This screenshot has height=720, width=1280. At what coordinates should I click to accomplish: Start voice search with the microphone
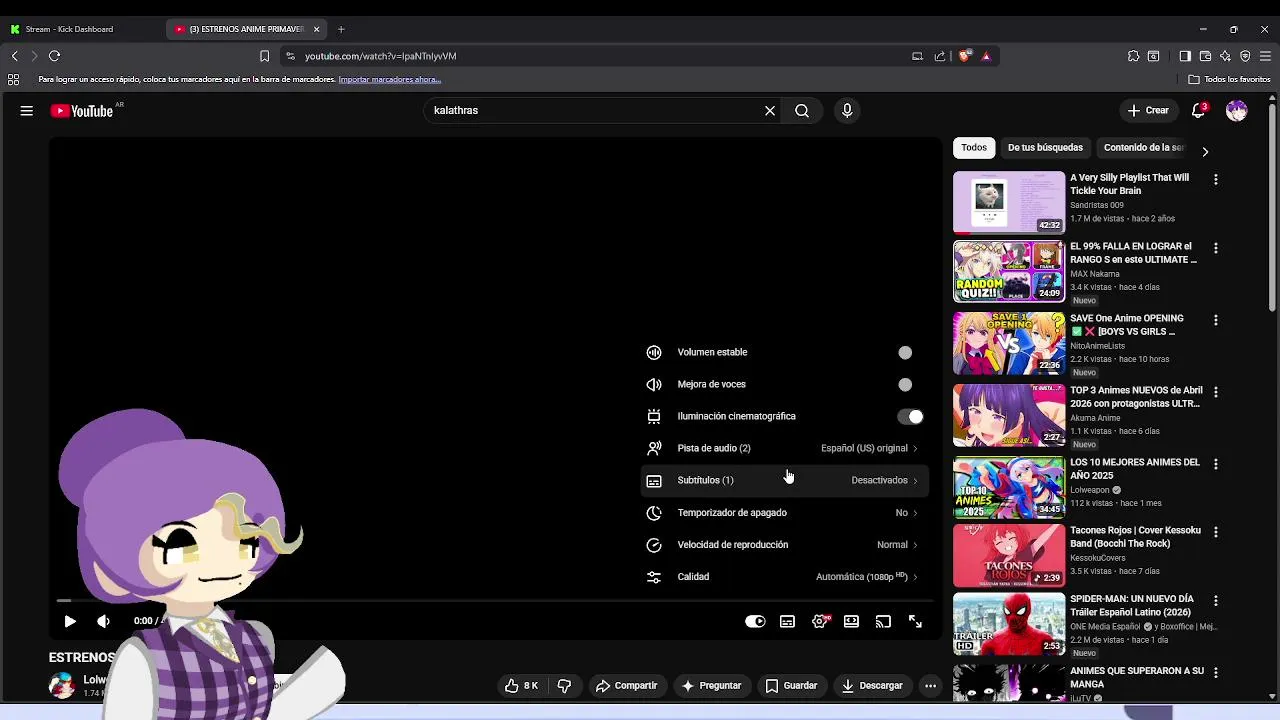point(847,111)
